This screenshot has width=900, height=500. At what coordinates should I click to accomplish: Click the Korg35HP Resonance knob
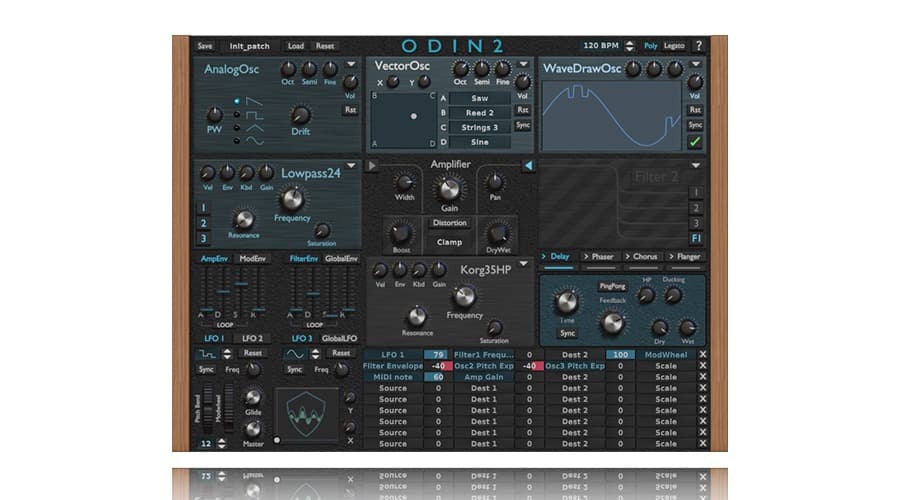point(416,316)
